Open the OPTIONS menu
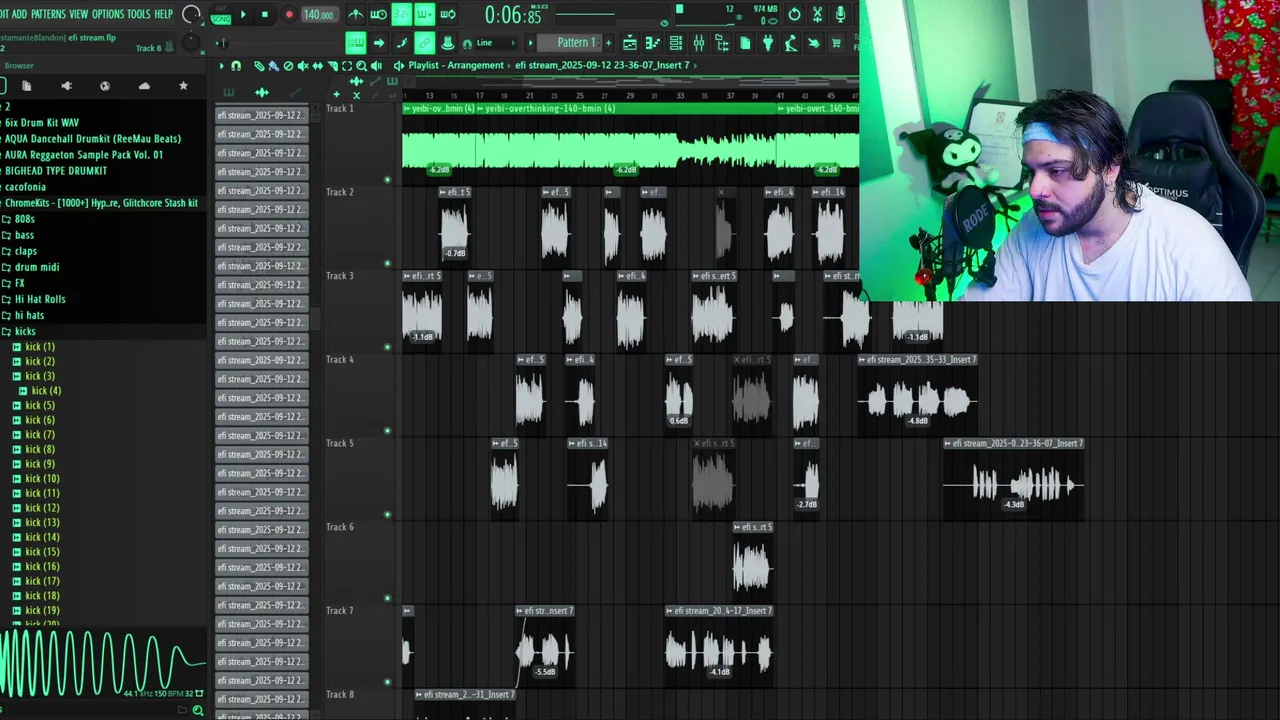This screenshot has height=720, width=1280. tap(108, 14)
